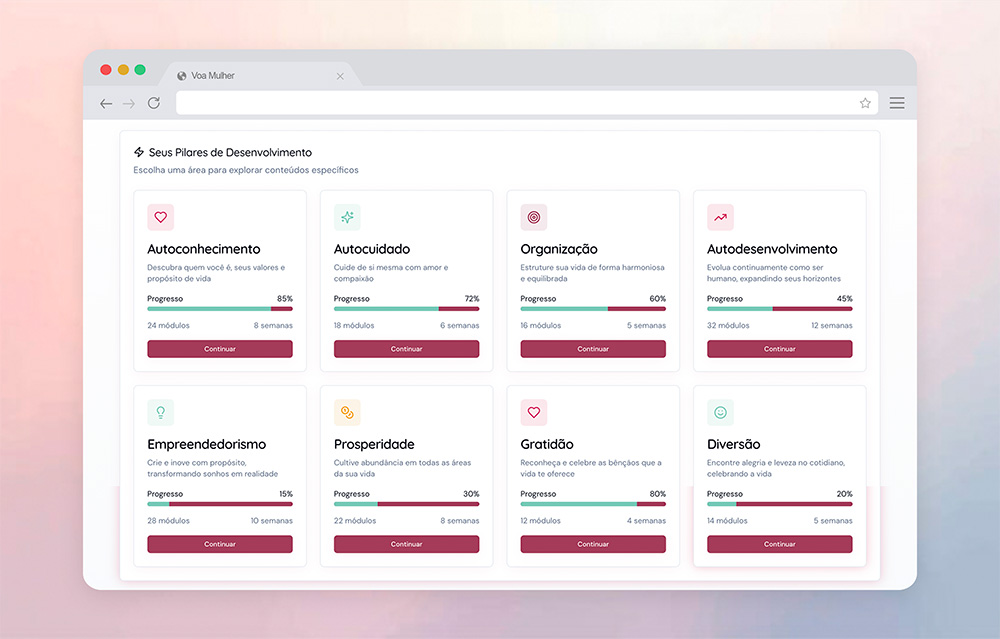Click the sparkles icon on Autocuidado card
This screenshot has width=1000, height=639.
point(347,217)
